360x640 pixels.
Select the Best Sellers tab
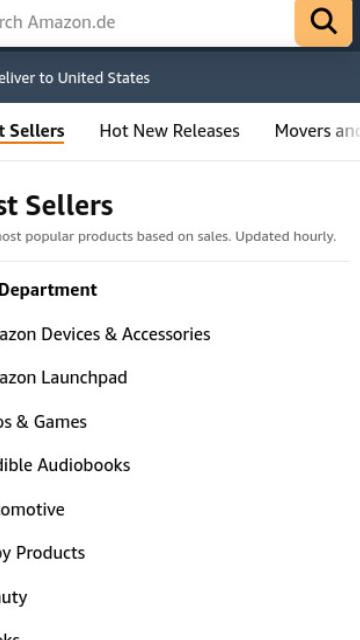[x=32, y=131]
